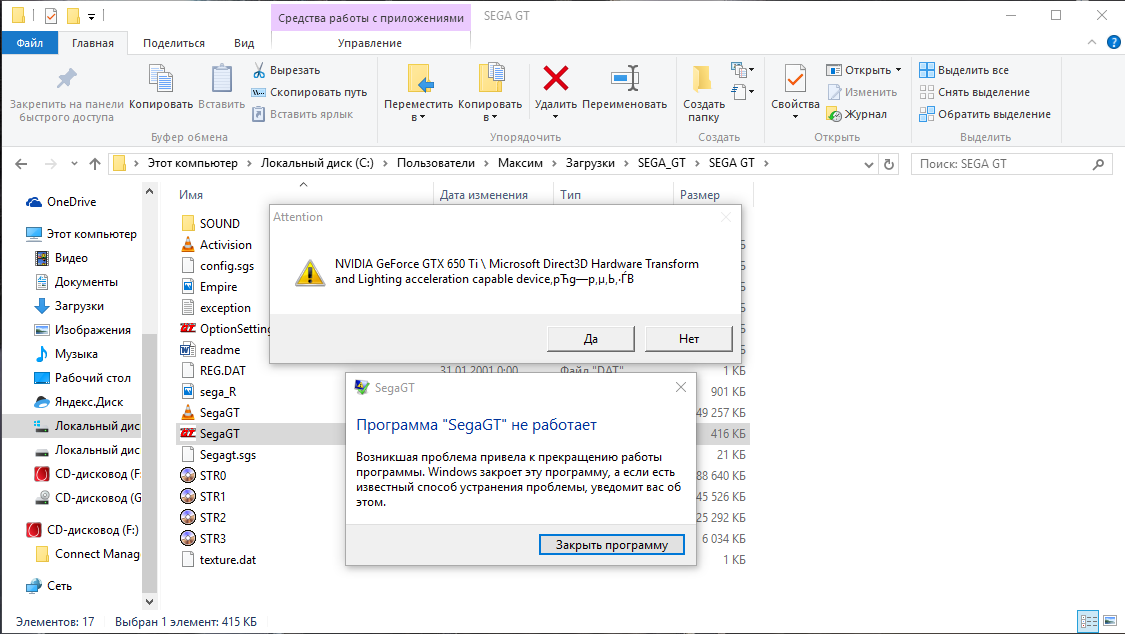The image size is (1125, 634).
Task: Click the pin to Quick Access icon
Action: point(65,76)
